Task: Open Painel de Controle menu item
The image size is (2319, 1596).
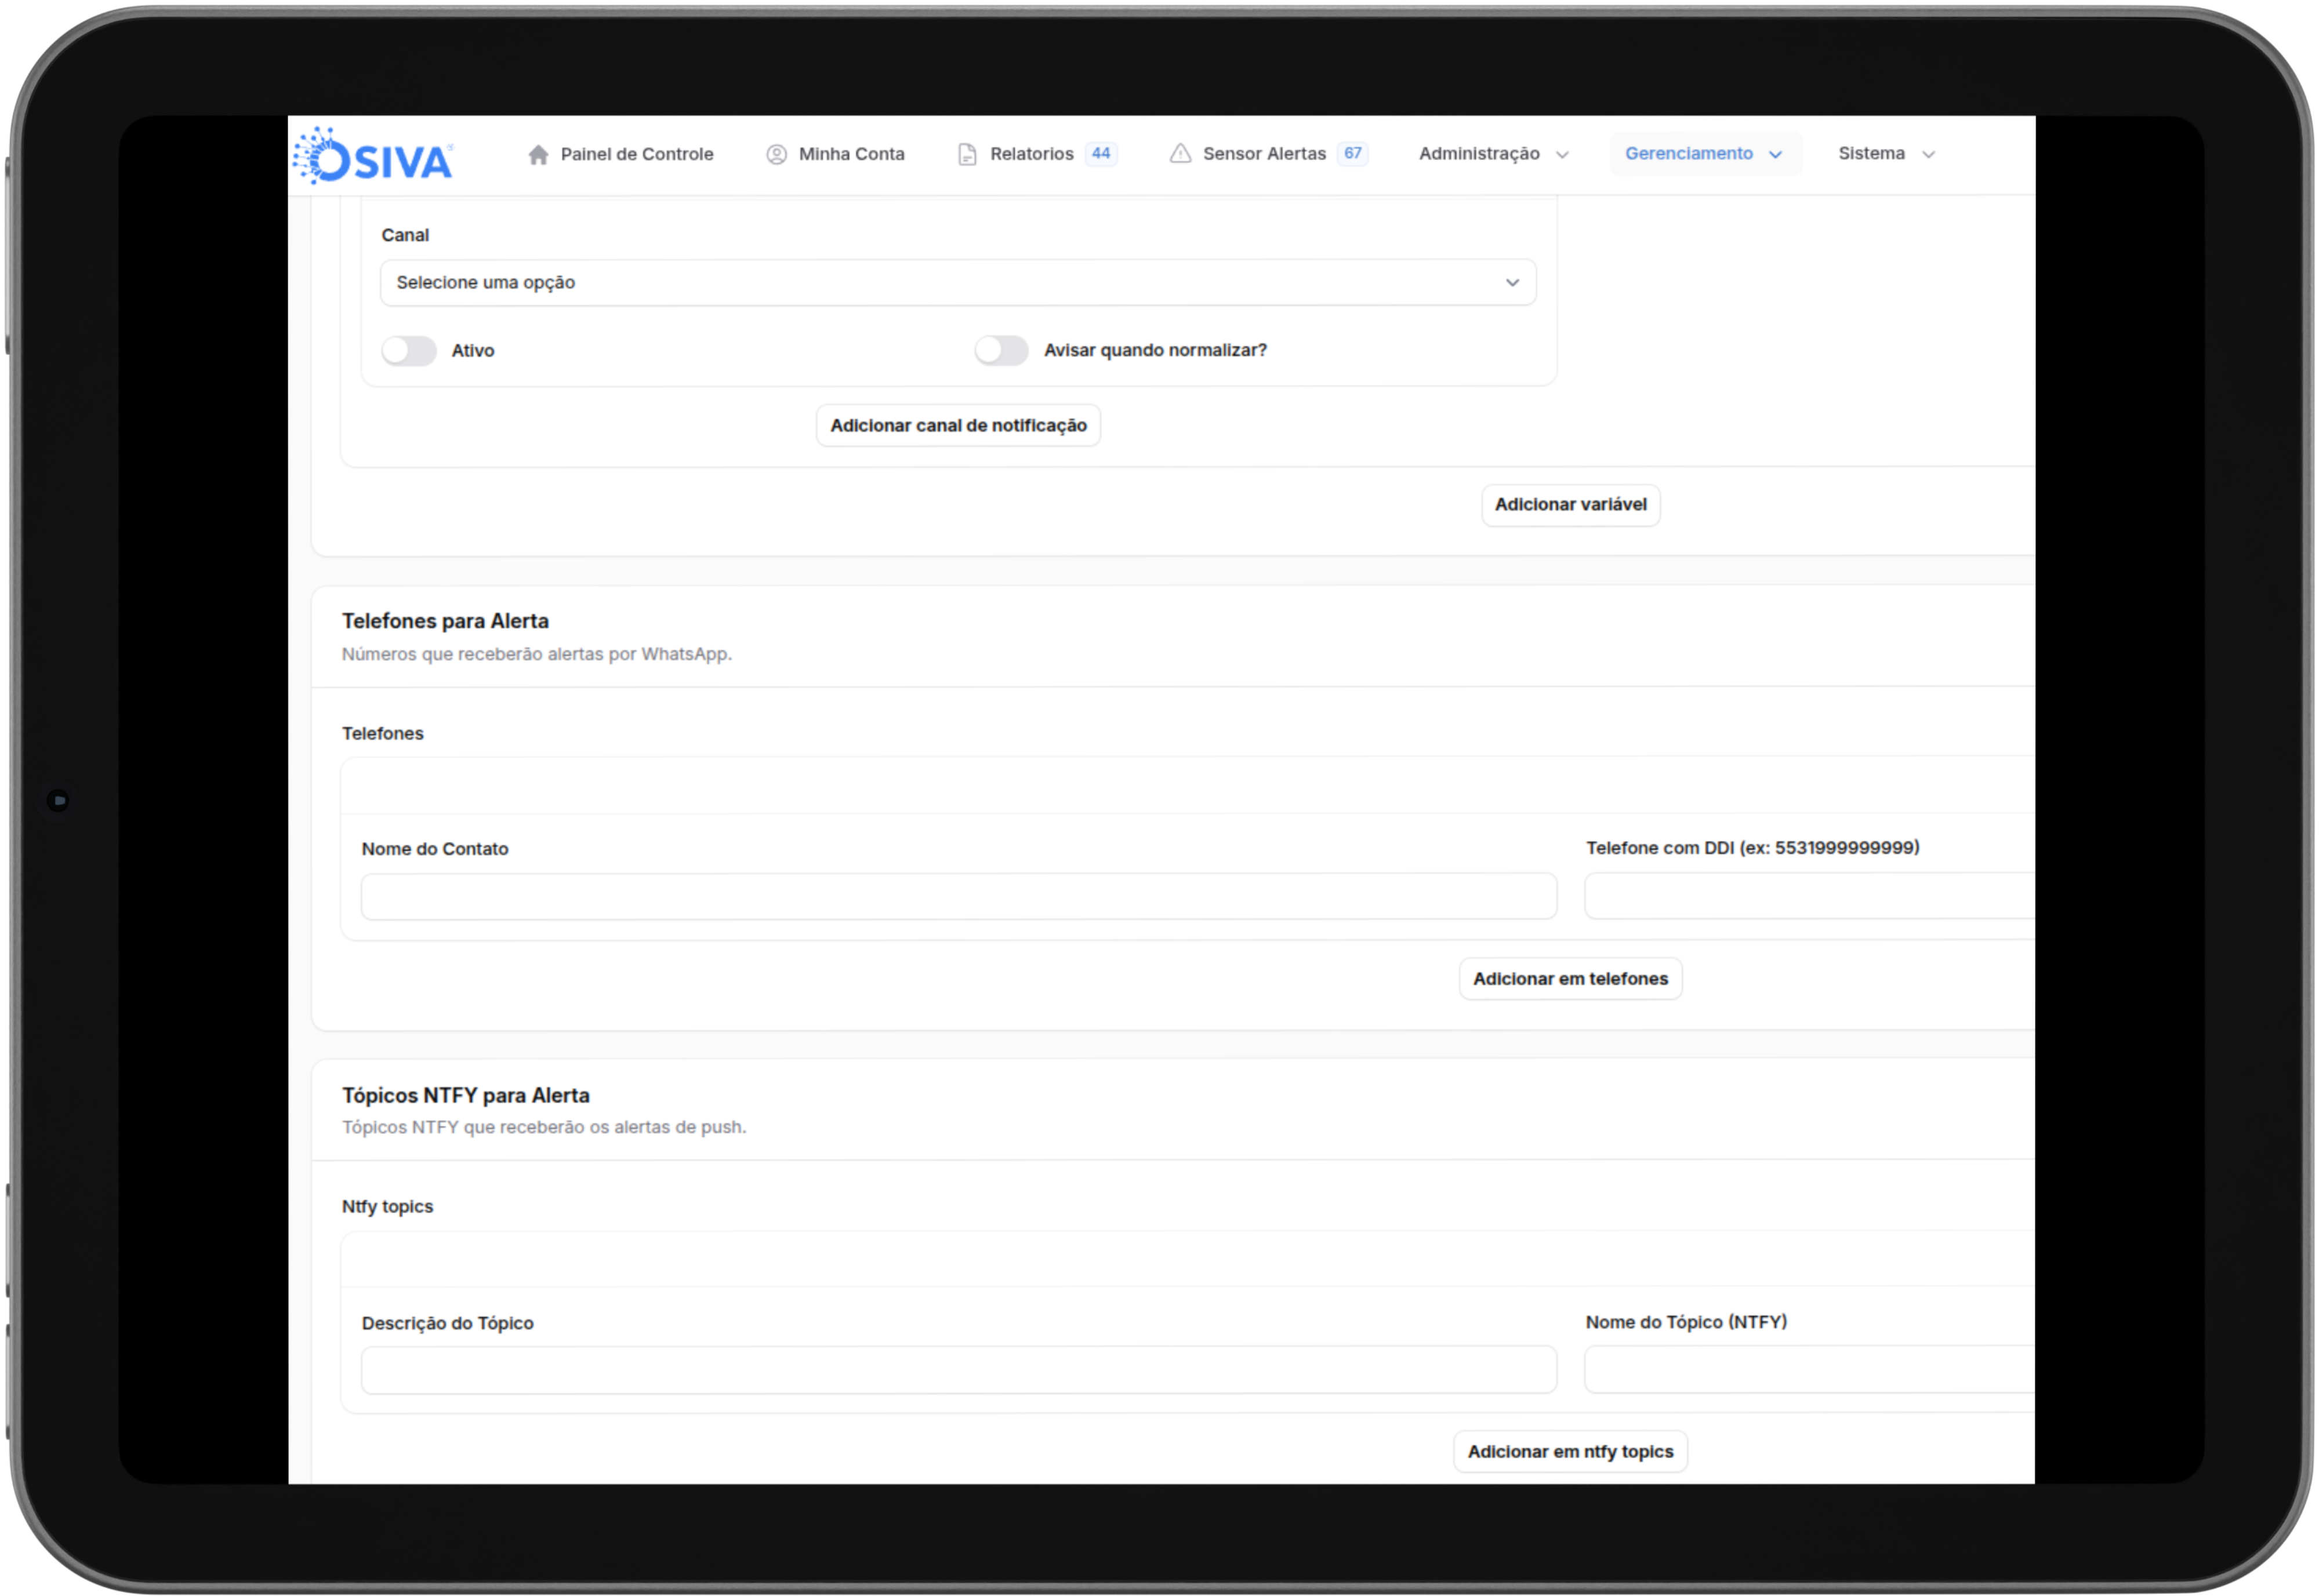Action: pyautogui.click(x=620, y=154)
